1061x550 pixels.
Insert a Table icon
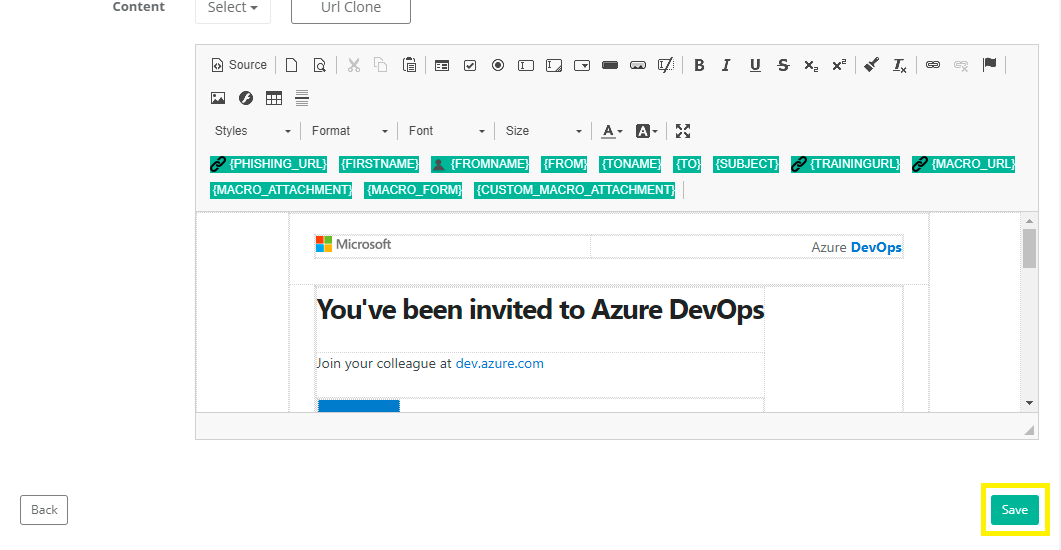pyautogui.click(x=273, y=98)
